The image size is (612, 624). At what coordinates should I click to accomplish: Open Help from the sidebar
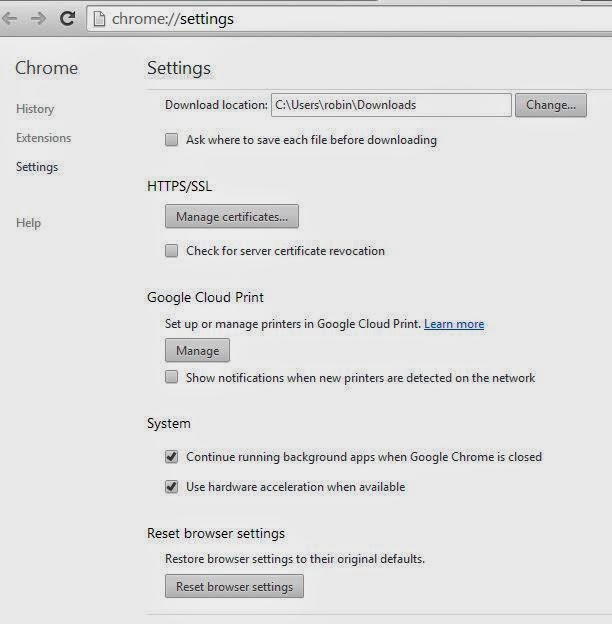tap(28, 223)
